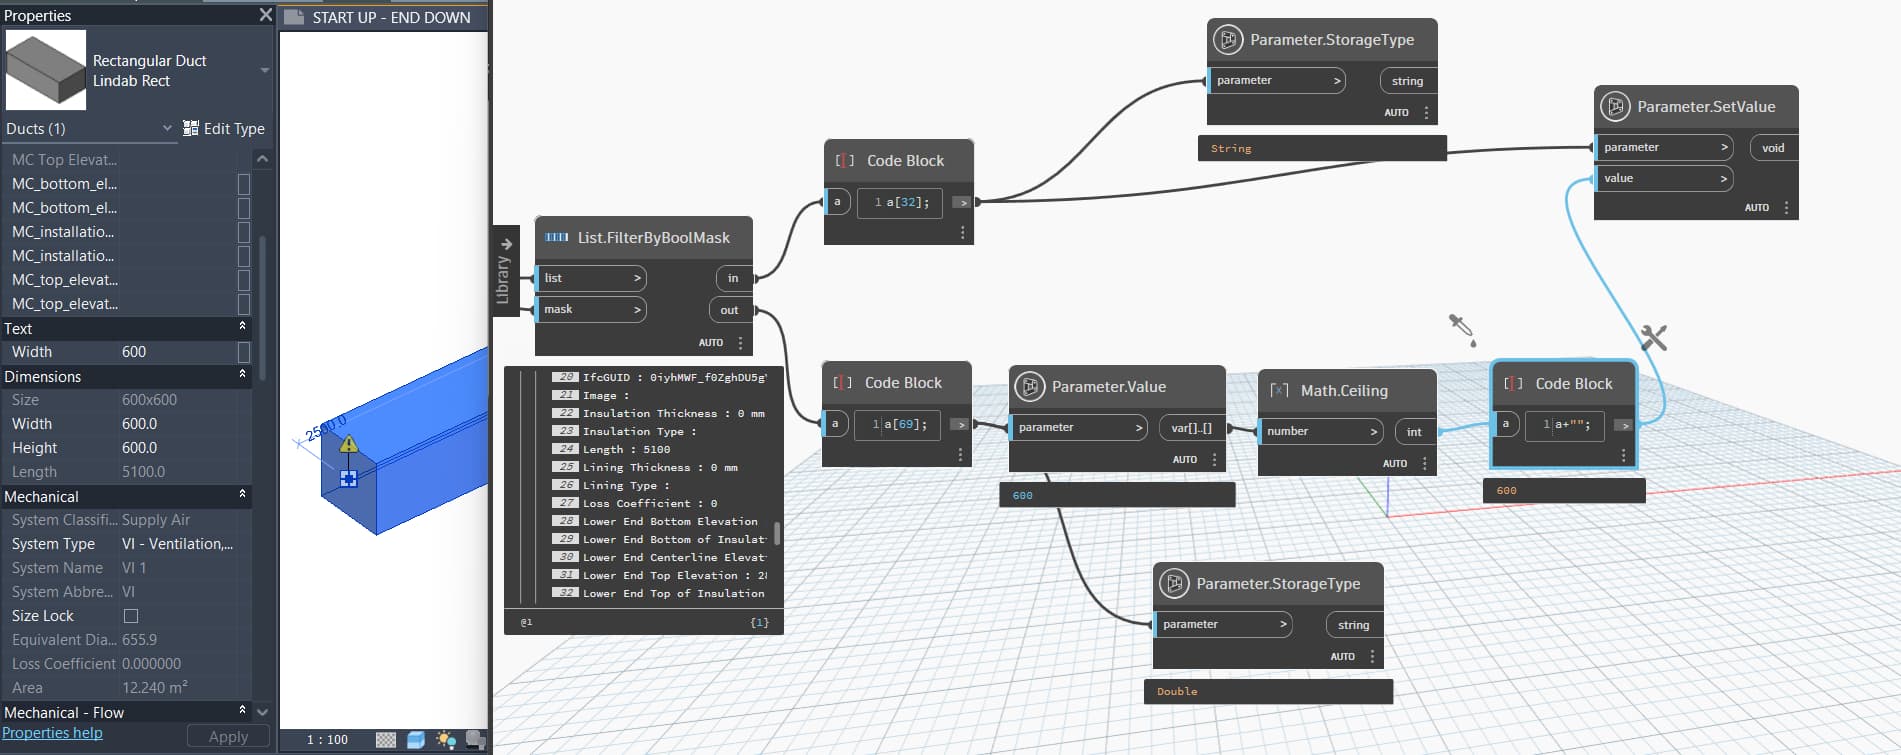
Task: Click the a+"" Code Block bracket icon
Action: tap(1514, 384)
